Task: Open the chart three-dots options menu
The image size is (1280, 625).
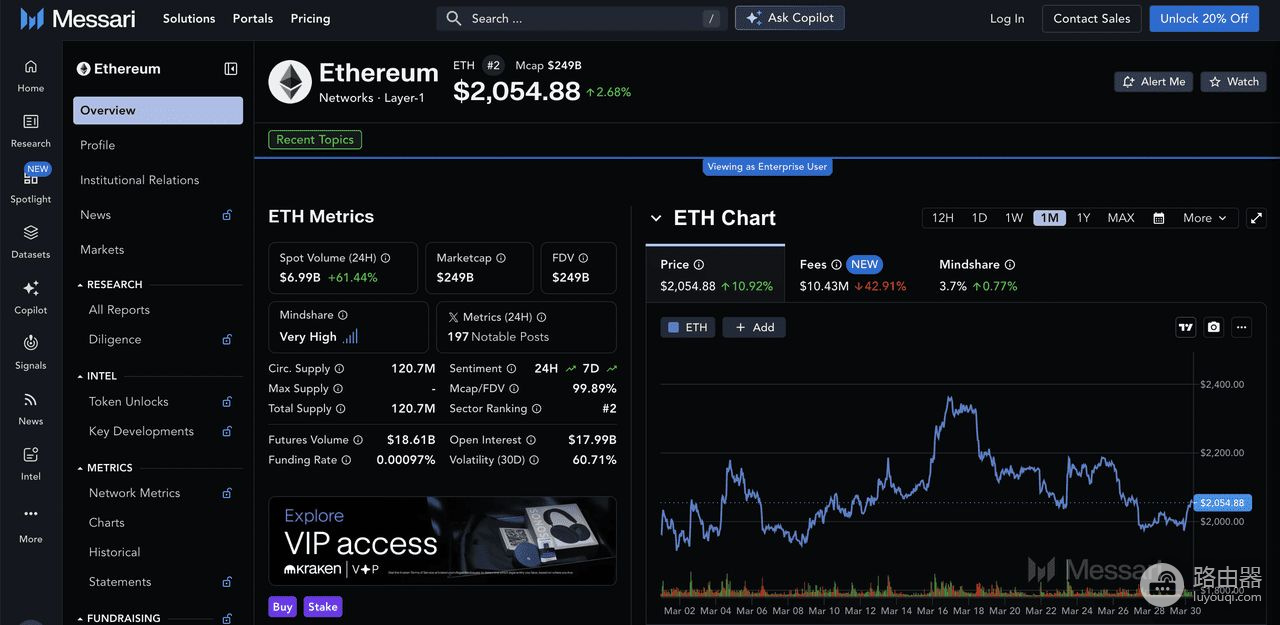Action: tap(1241, 327)
